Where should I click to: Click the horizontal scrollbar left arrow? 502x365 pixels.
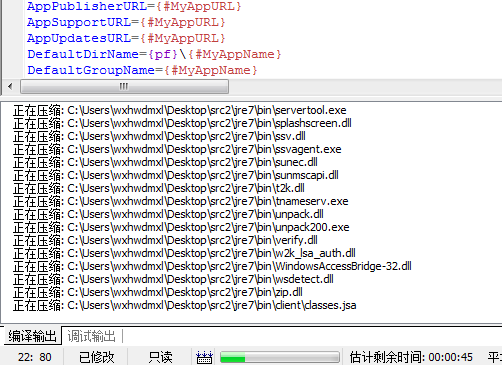10,87
